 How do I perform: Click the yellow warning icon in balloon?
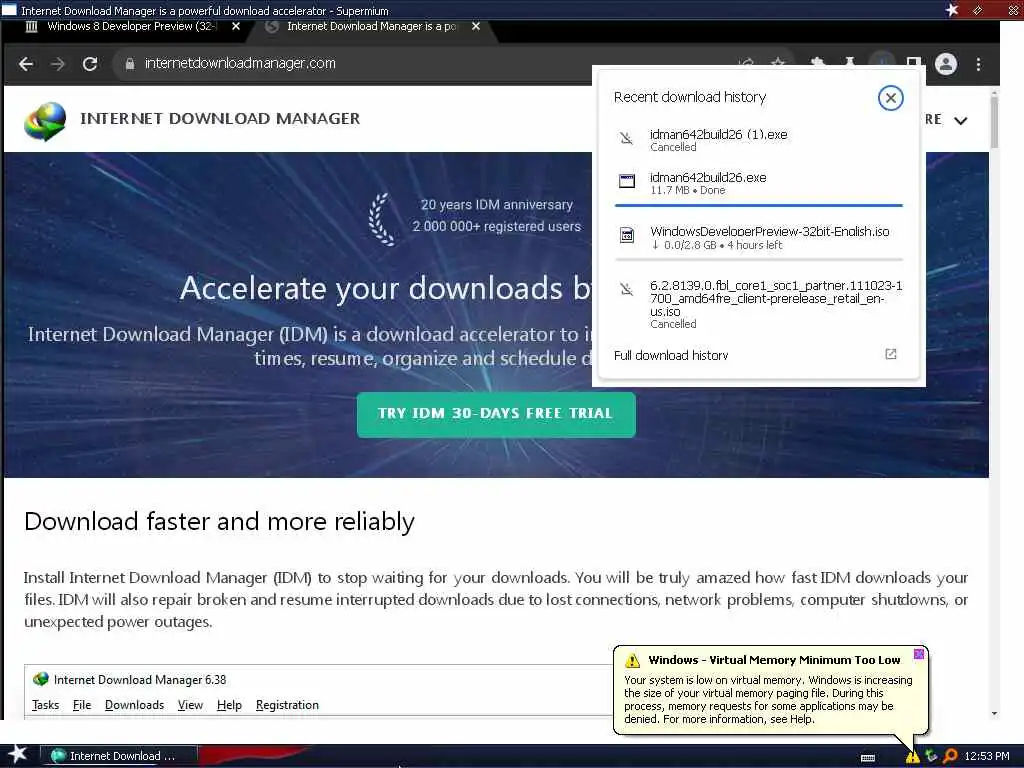[632, 660]
